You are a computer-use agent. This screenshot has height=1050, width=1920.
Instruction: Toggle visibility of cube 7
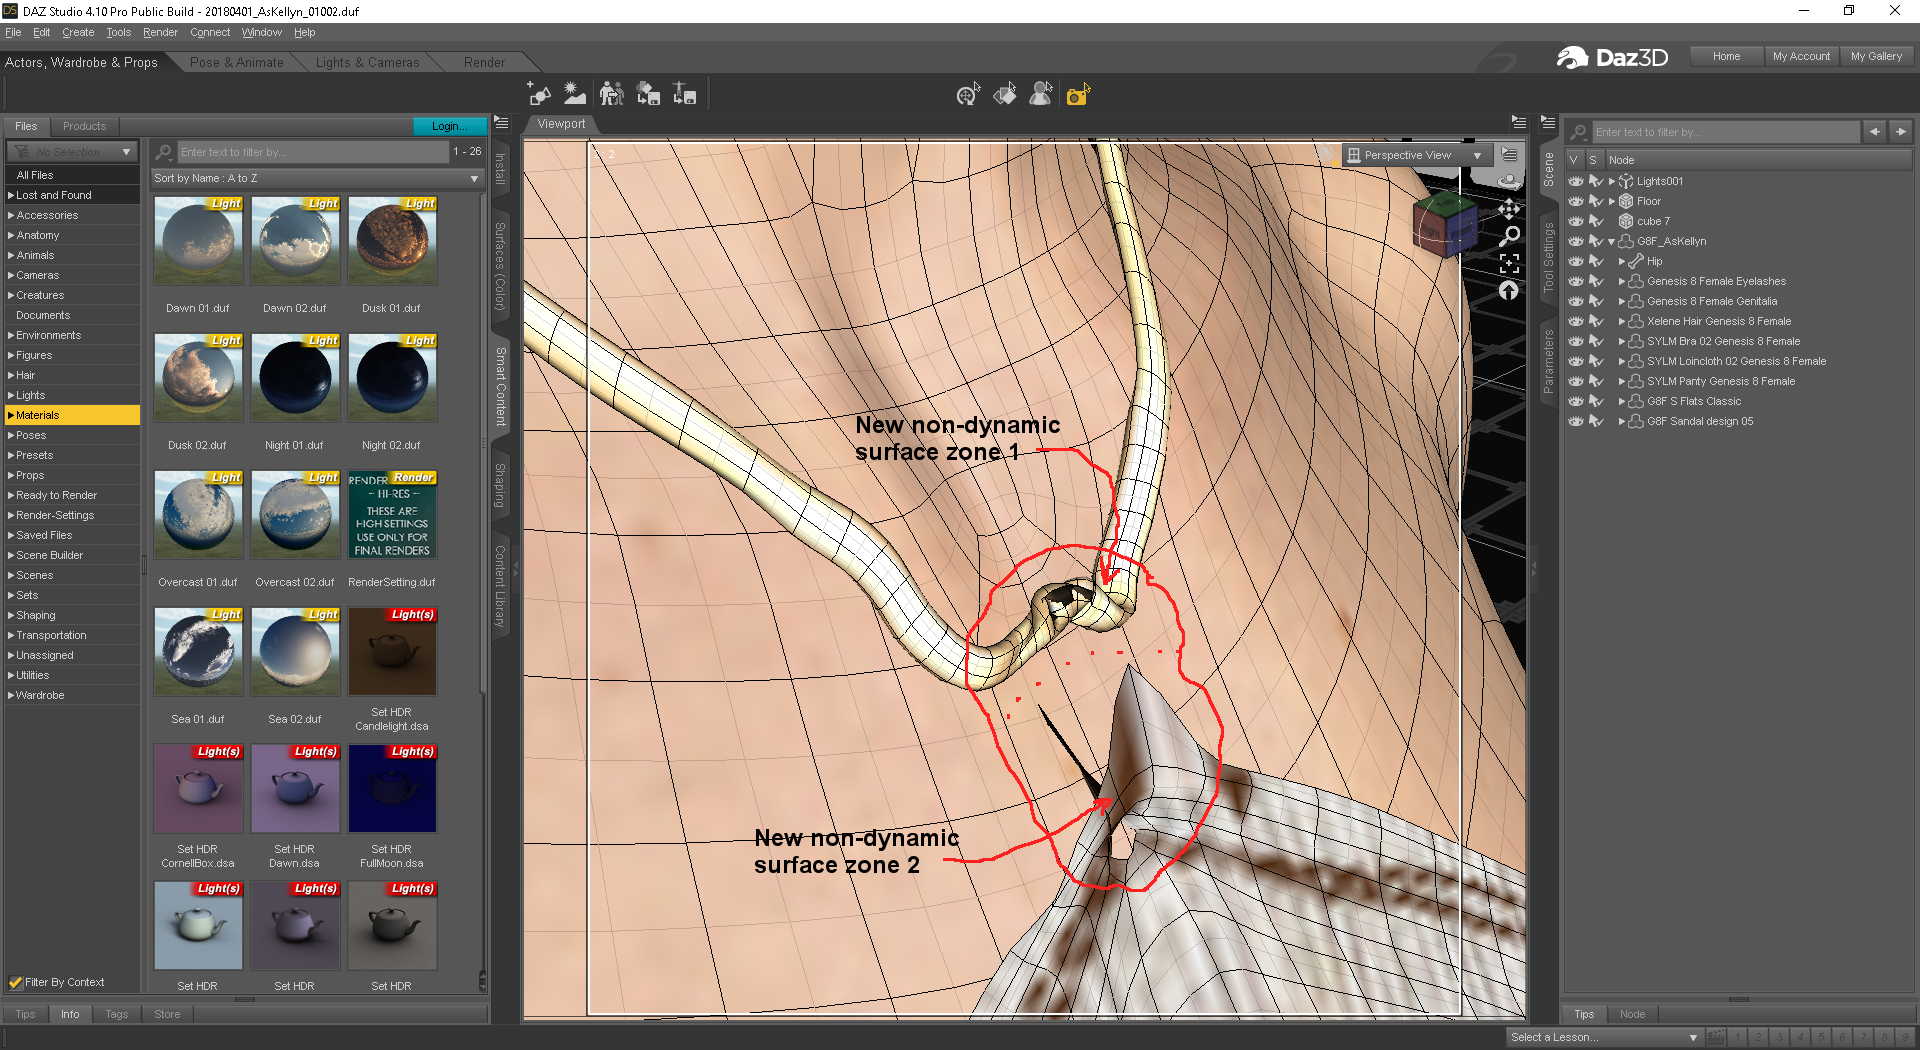click(1576, 221)
